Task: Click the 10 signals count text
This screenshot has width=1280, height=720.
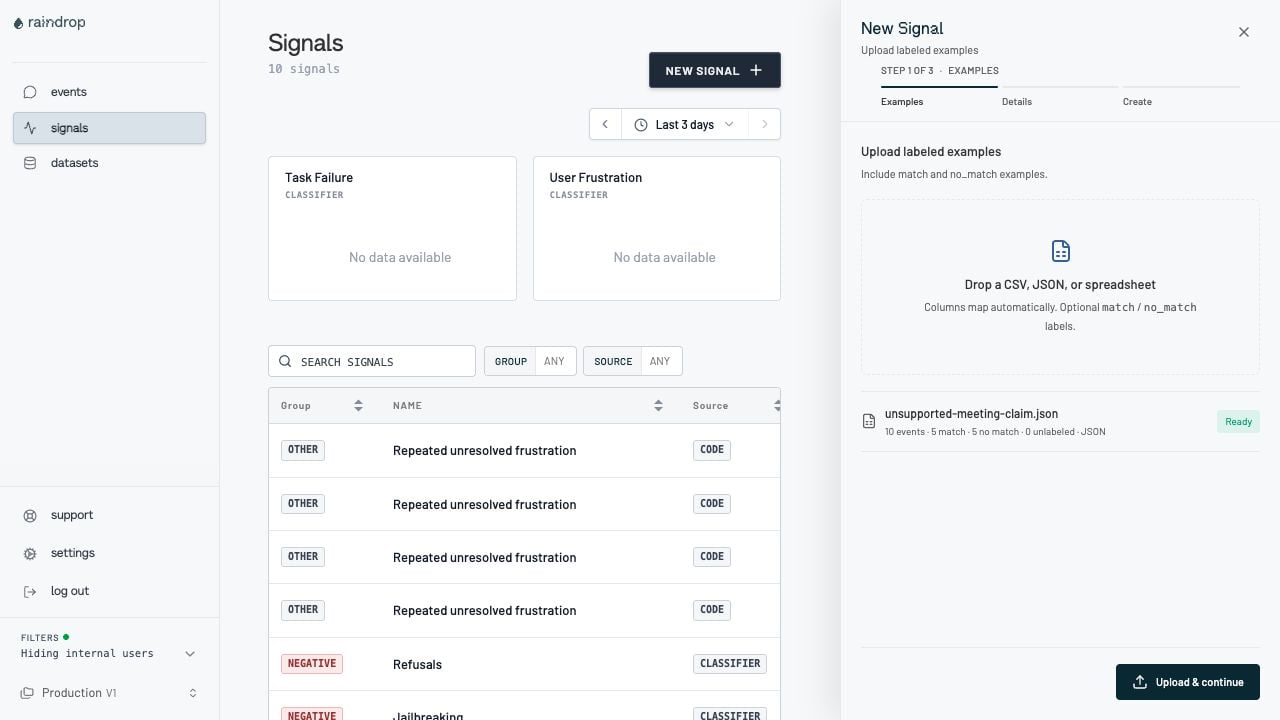Action: click(304, 69)
